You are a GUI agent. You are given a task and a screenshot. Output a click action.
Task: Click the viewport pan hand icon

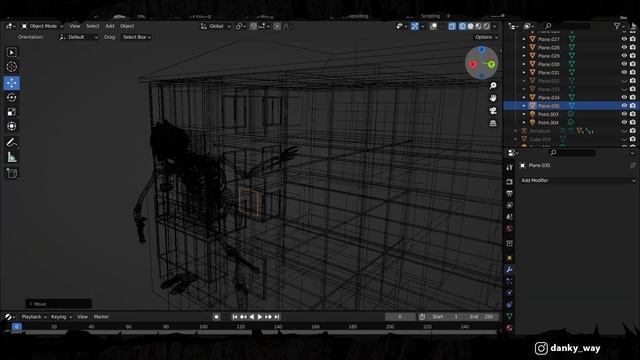click(493, 98)
